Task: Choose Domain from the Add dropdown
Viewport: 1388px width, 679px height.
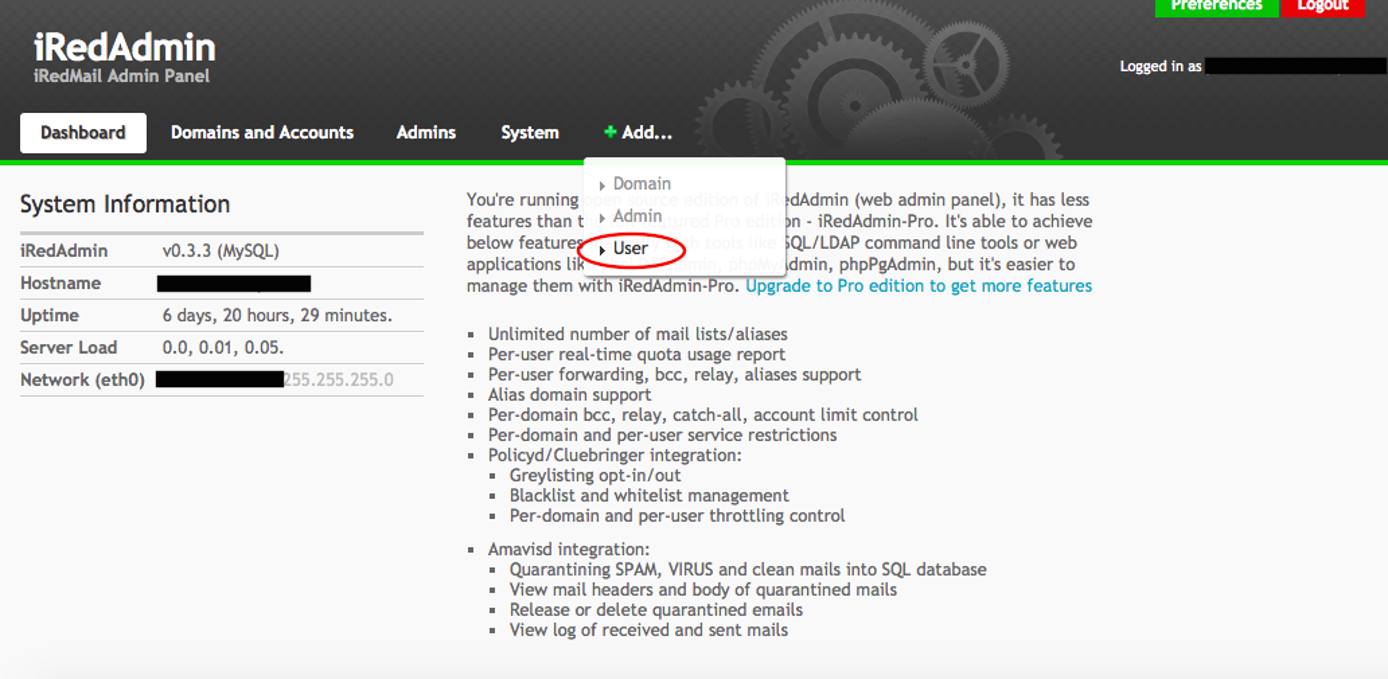Action: [642, 184]
